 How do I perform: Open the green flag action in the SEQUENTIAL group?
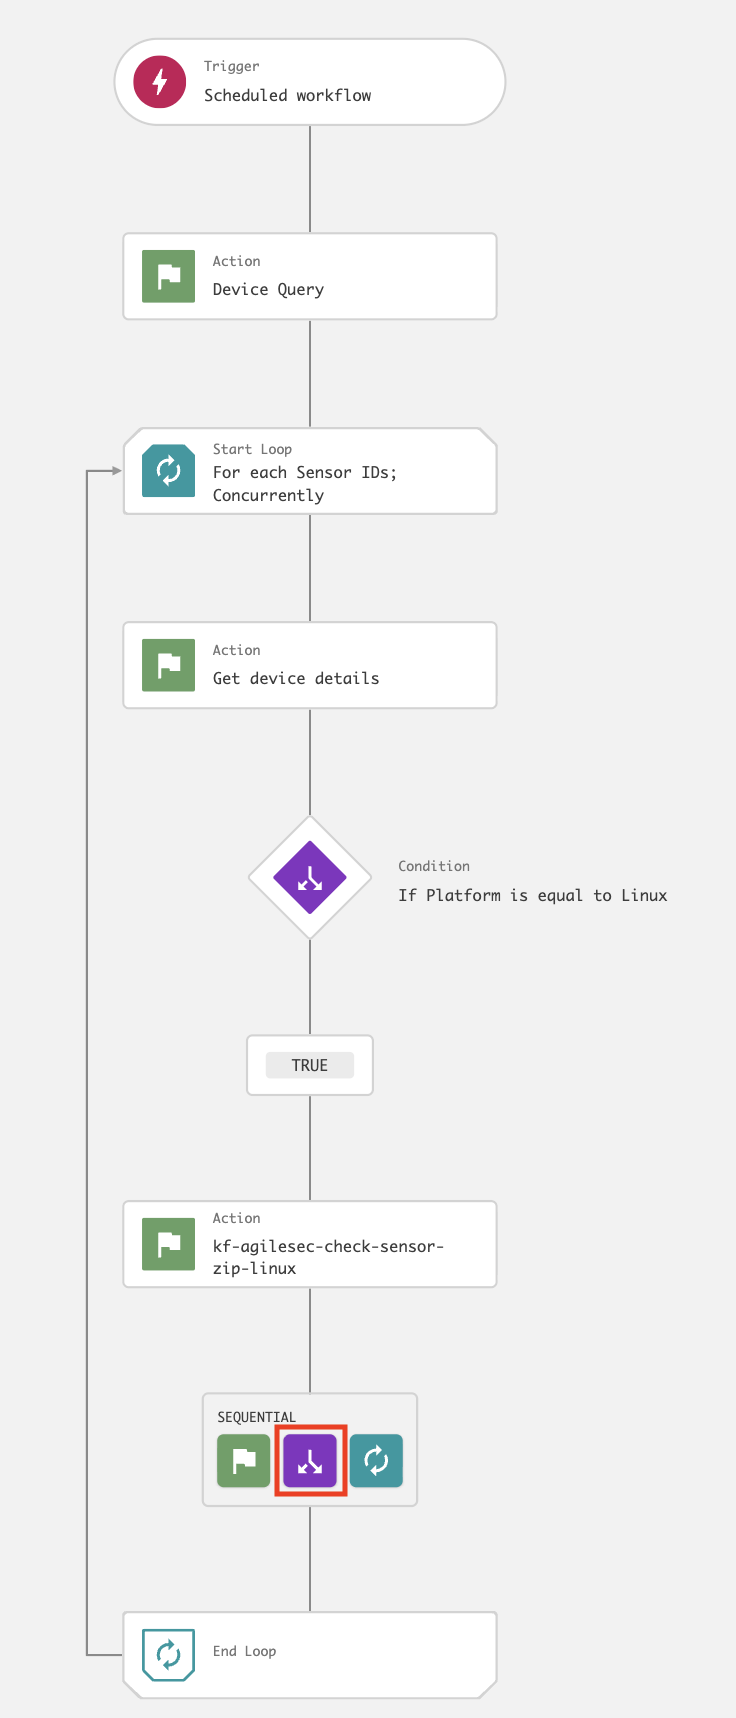[244, 1461]
